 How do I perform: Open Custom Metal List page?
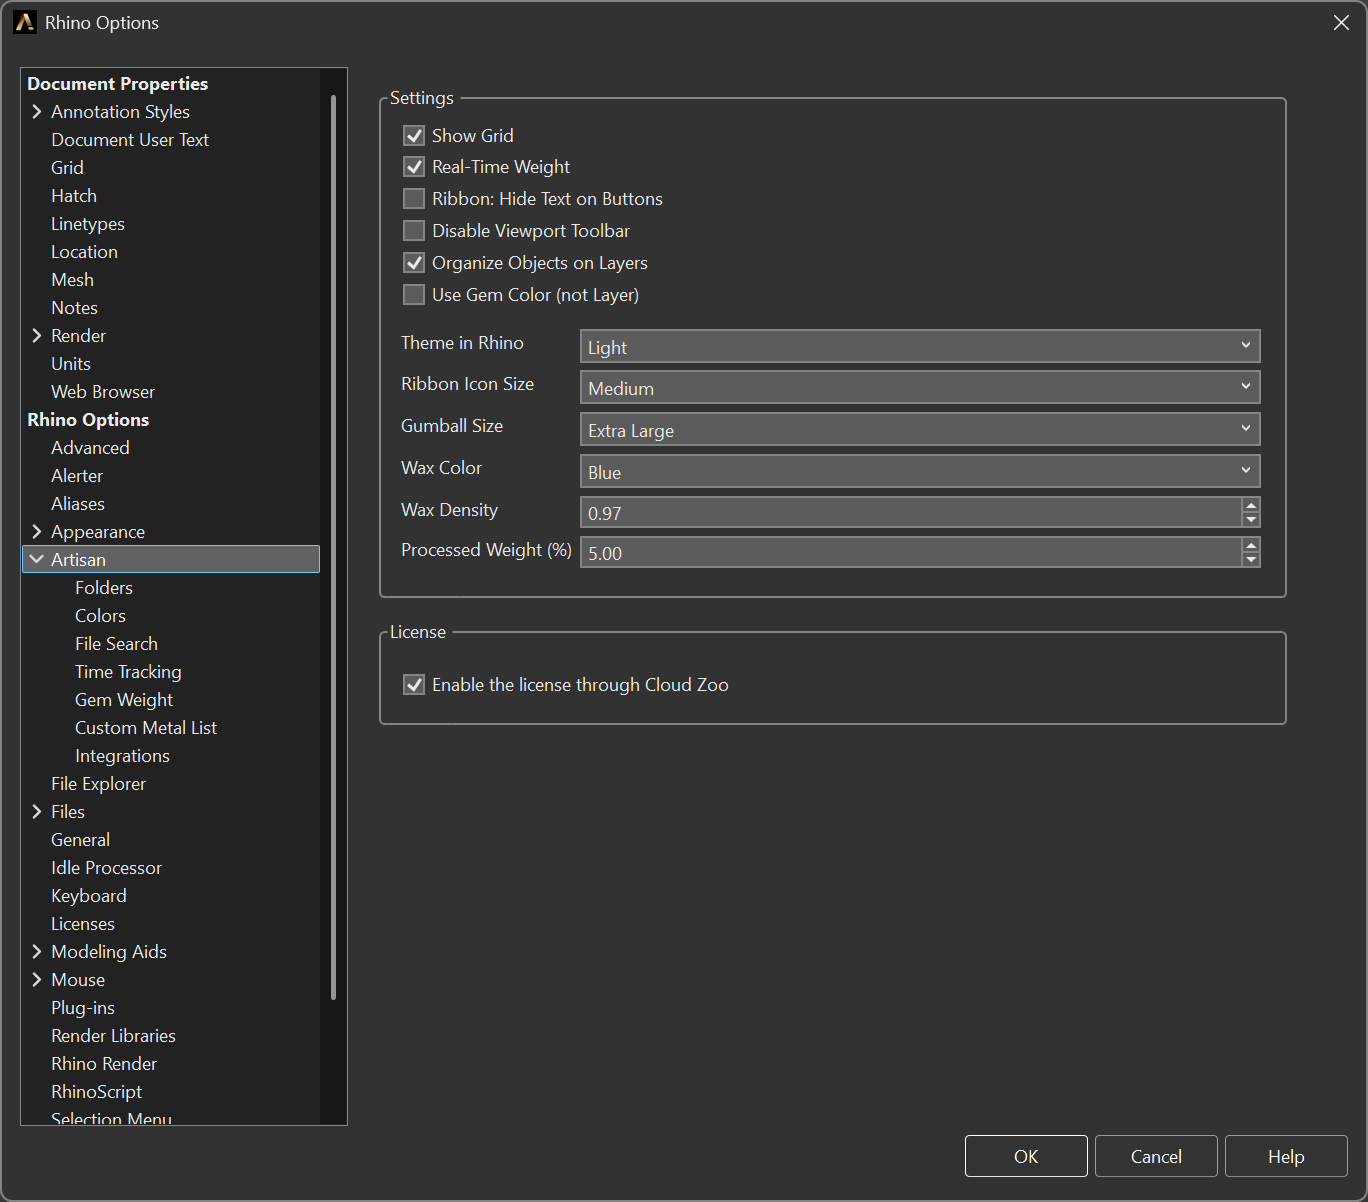146,727
